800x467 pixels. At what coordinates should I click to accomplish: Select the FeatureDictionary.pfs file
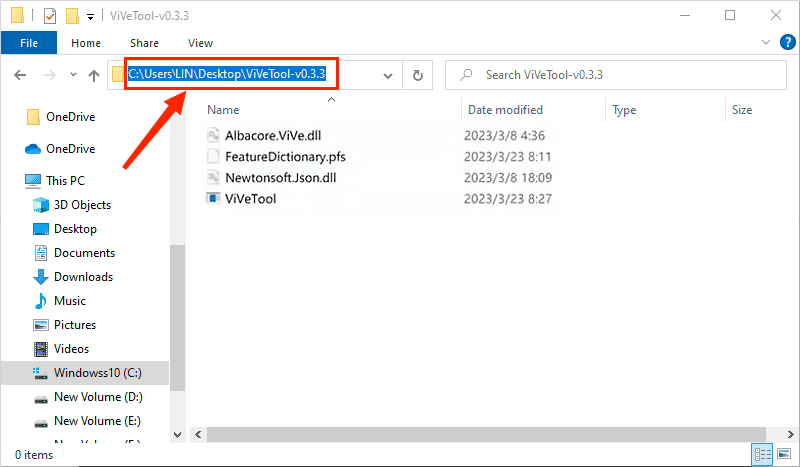tap(285, 156)
